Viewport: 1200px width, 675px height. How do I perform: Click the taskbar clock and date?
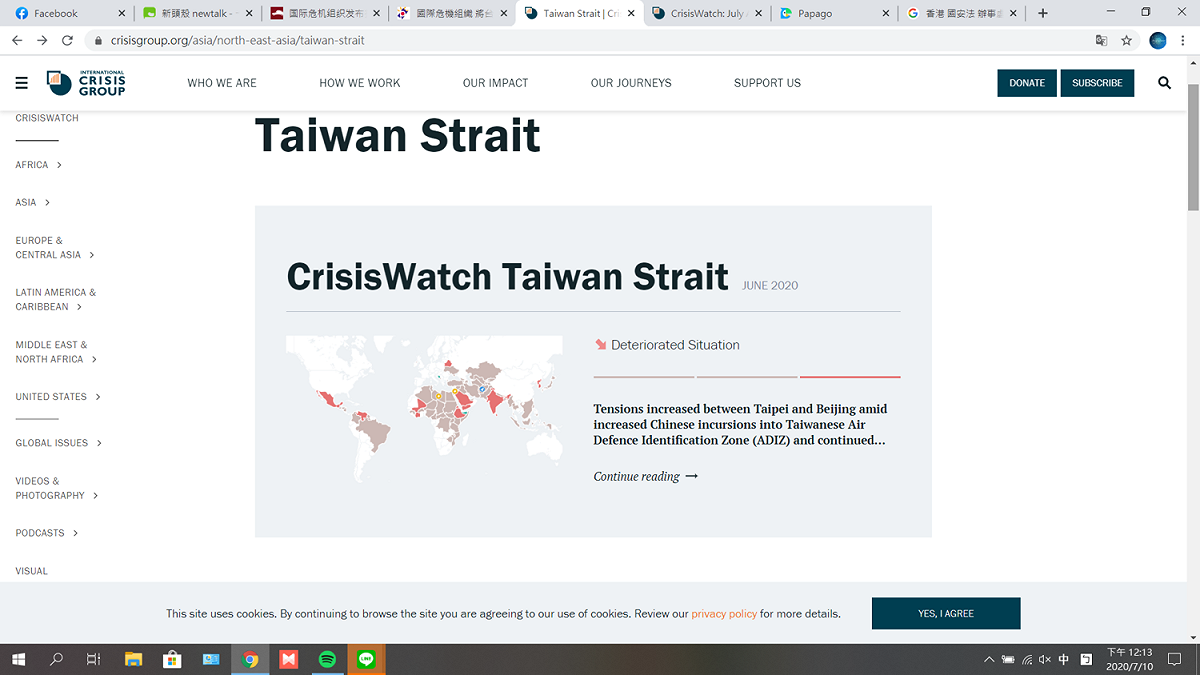click(x=1129, y=659)
